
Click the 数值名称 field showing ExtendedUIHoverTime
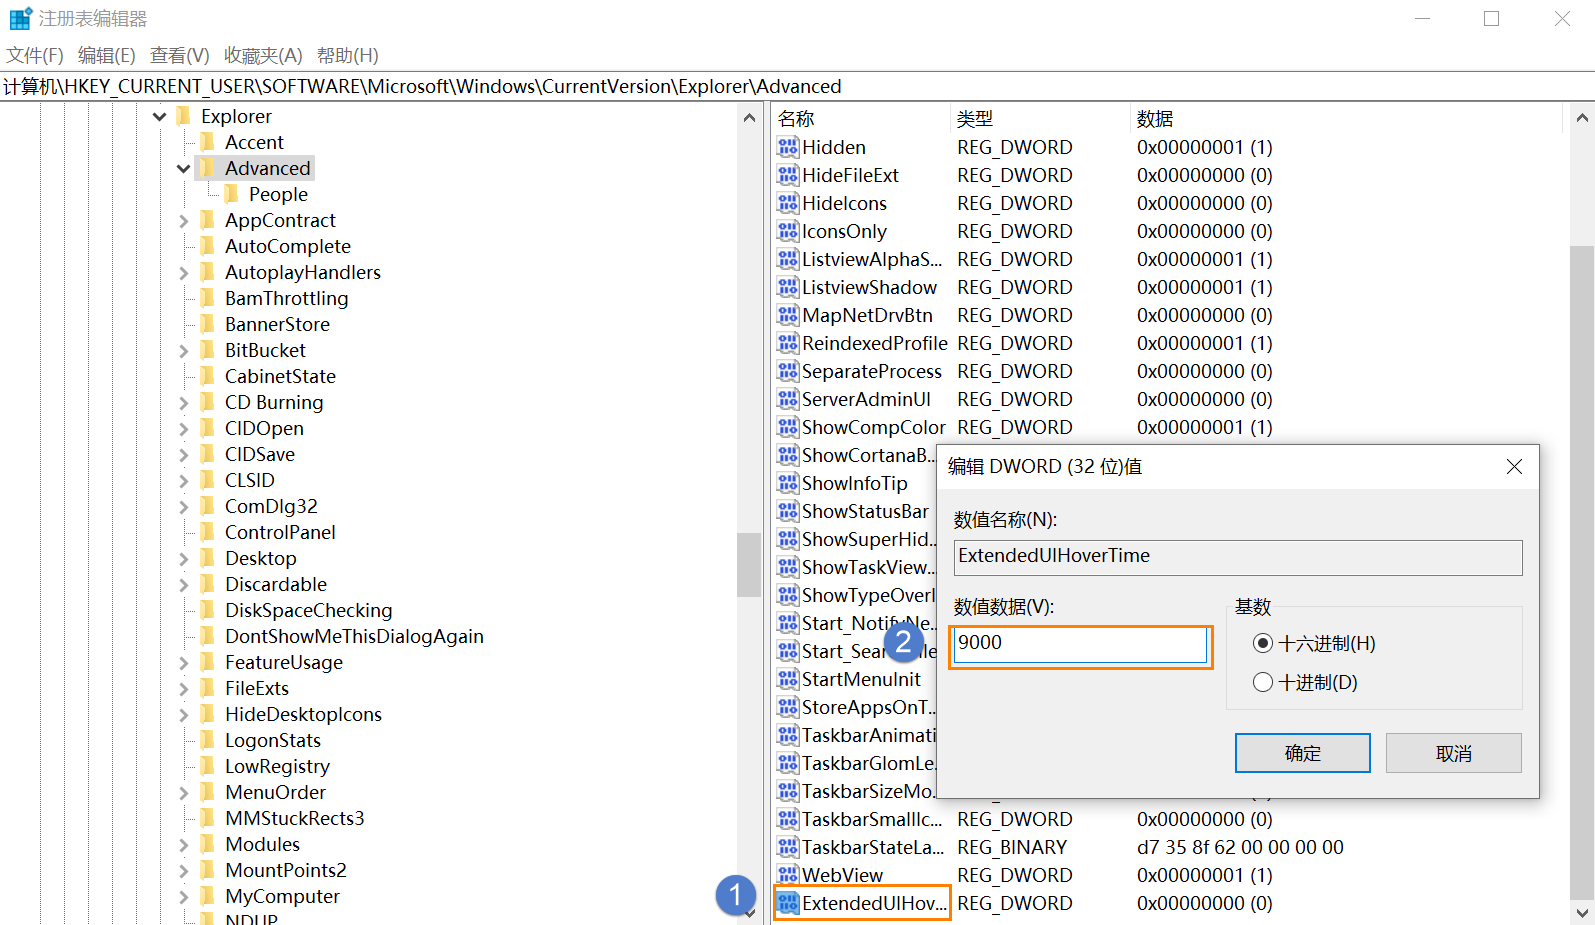click(1238, 557)
